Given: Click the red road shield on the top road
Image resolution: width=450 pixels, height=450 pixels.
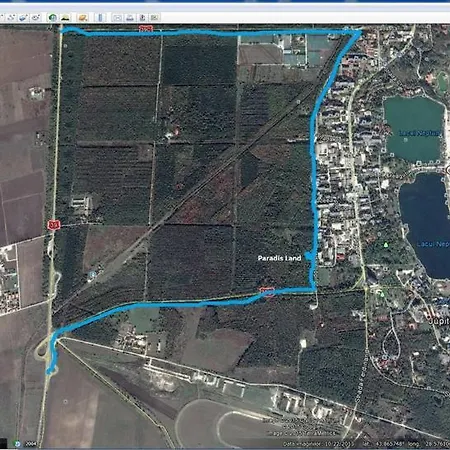Looking at the screenshot, I should tap(146, 29).
